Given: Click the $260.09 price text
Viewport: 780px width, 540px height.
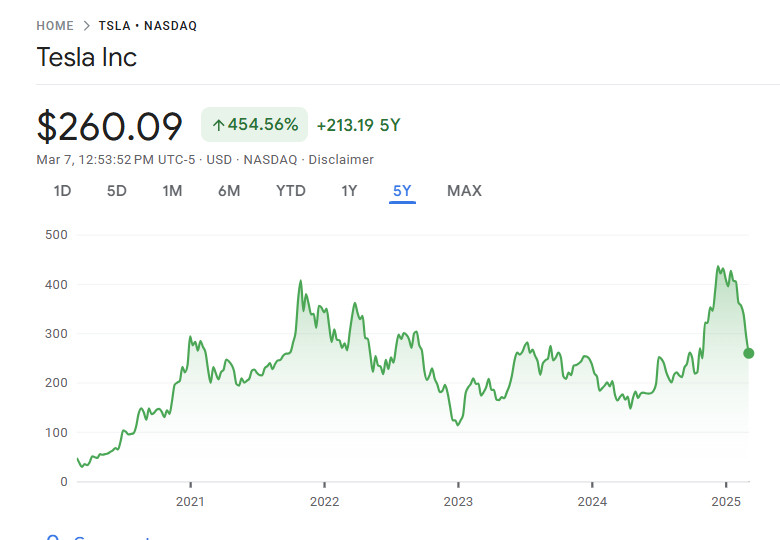Looking at the screenshot, I should point(110,126).
